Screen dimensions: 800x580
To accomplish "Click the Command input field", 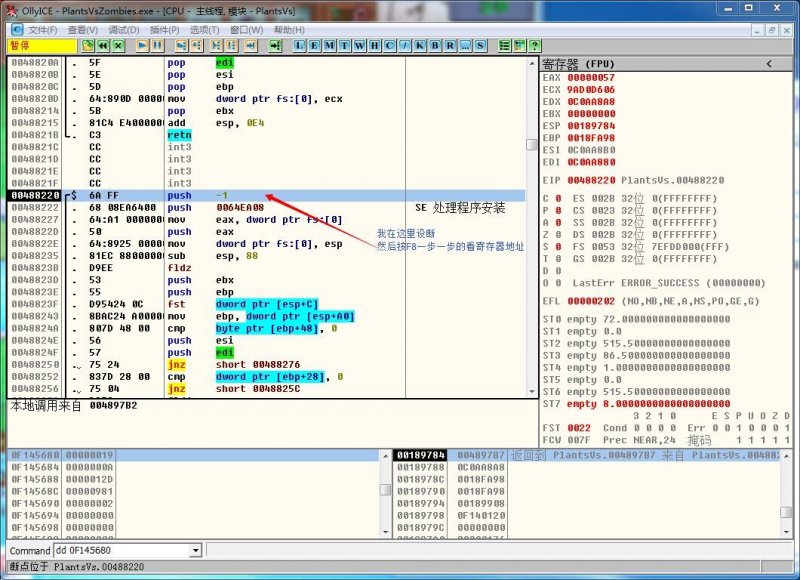I will [x=122, y=550].
